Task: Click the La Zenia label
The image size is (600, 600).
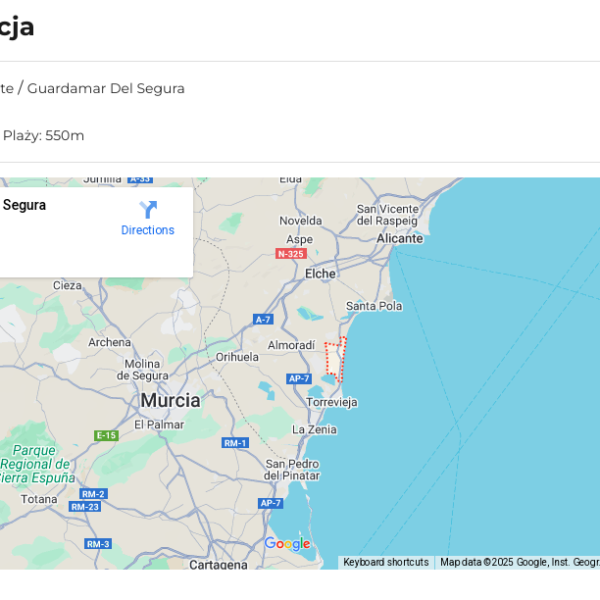Action: [315, 430]
